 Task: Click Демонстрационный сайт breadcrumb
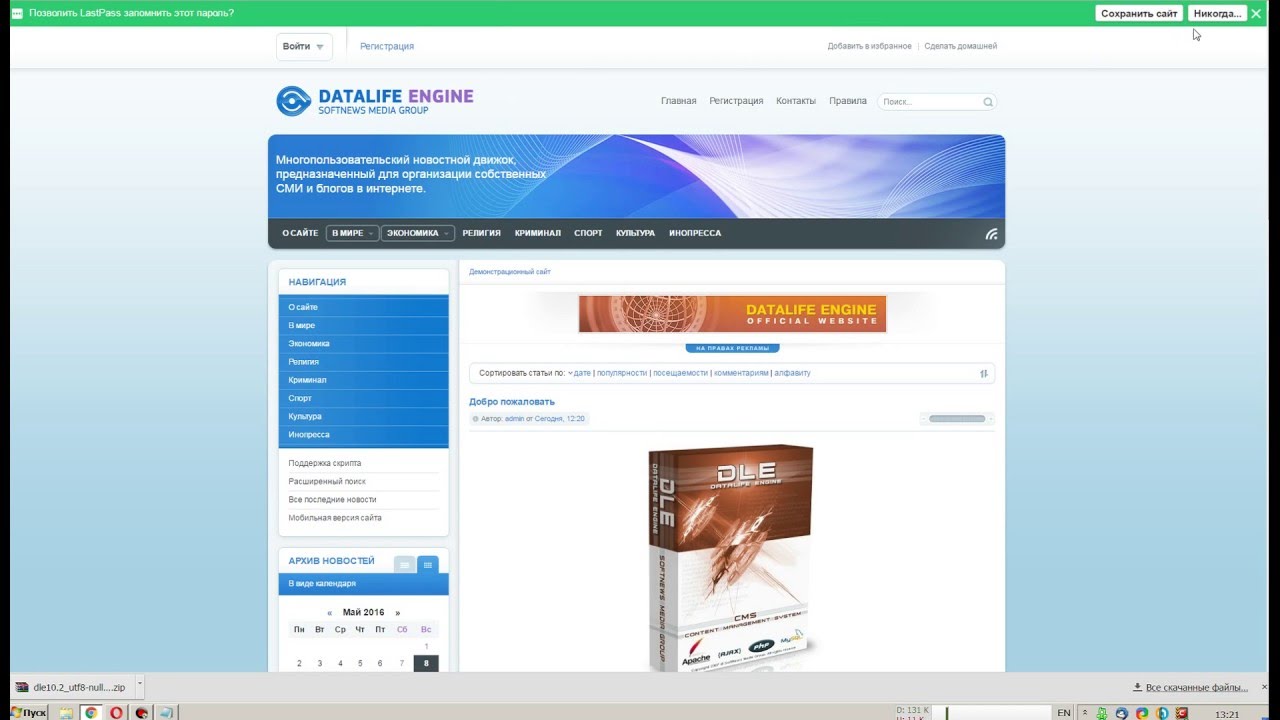pyautogui.click(x=510, y=272)
